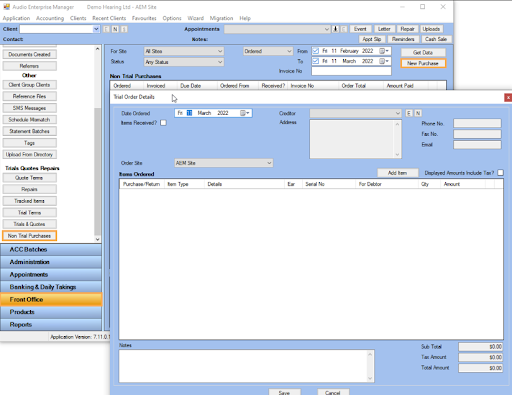
Task: Click the Get Data button
Action: 423,53
